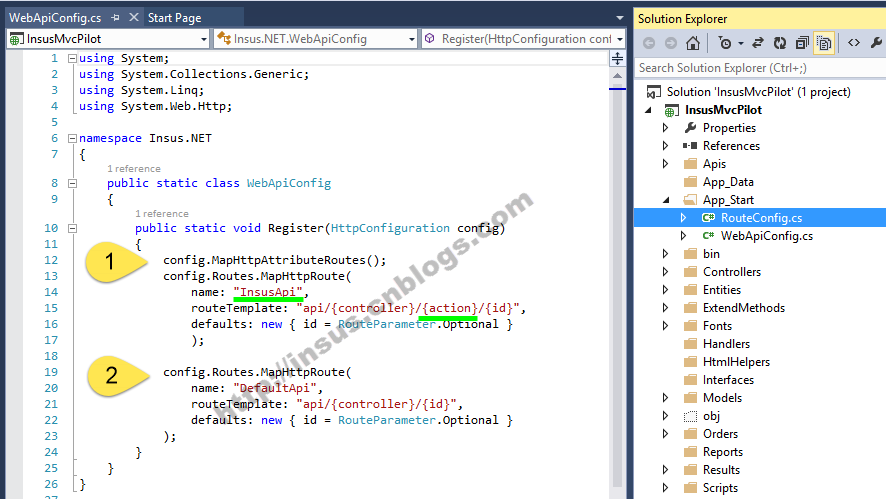The height and width of the screenshot is (499, 886).
Task: Select the Reports folder
Action: click(x=723, y=452)
